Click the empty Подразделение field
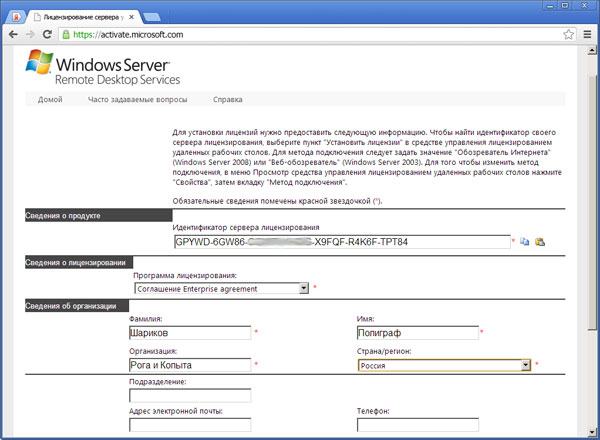 (x=190, y=396)
